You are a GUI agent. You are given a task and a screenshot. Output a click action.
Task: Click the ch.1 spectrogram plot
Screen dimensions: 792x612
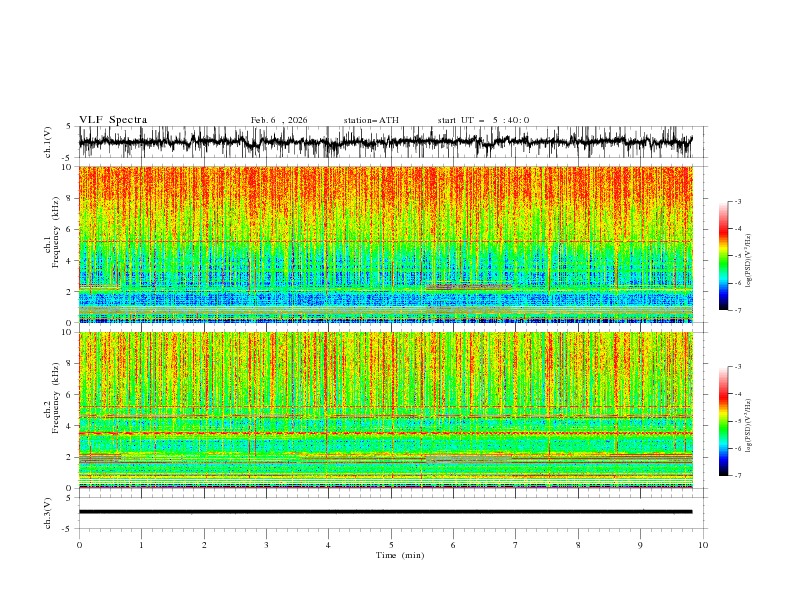[385, 244]
